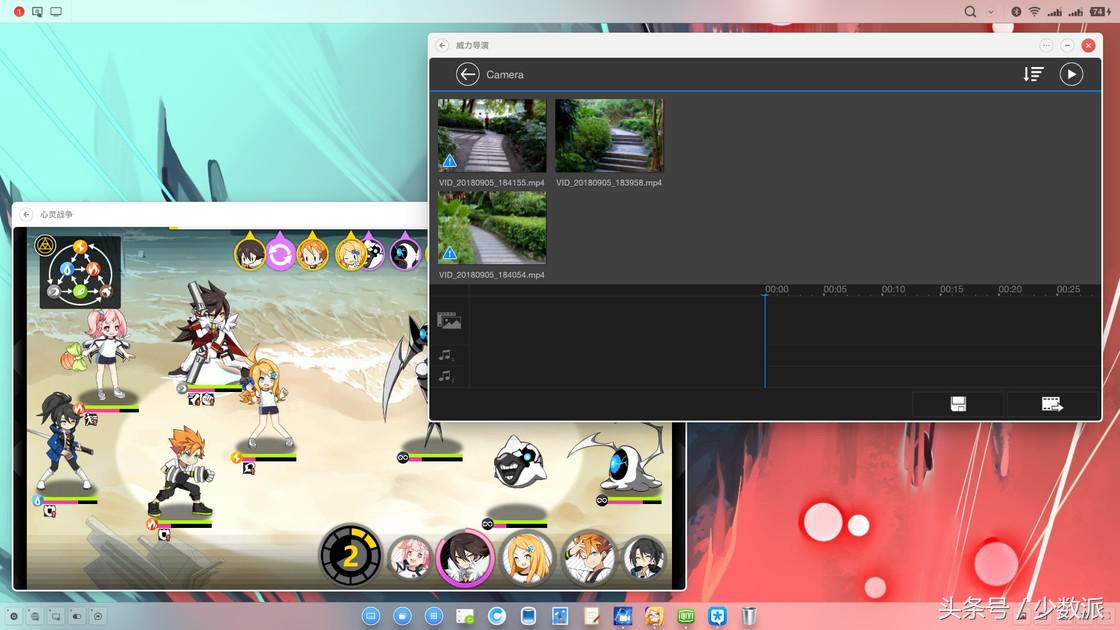Toggle Bluetooth in the top bar
Image resolution: width=1120 pixels, height=630 pixels.
pos(1016,11)
